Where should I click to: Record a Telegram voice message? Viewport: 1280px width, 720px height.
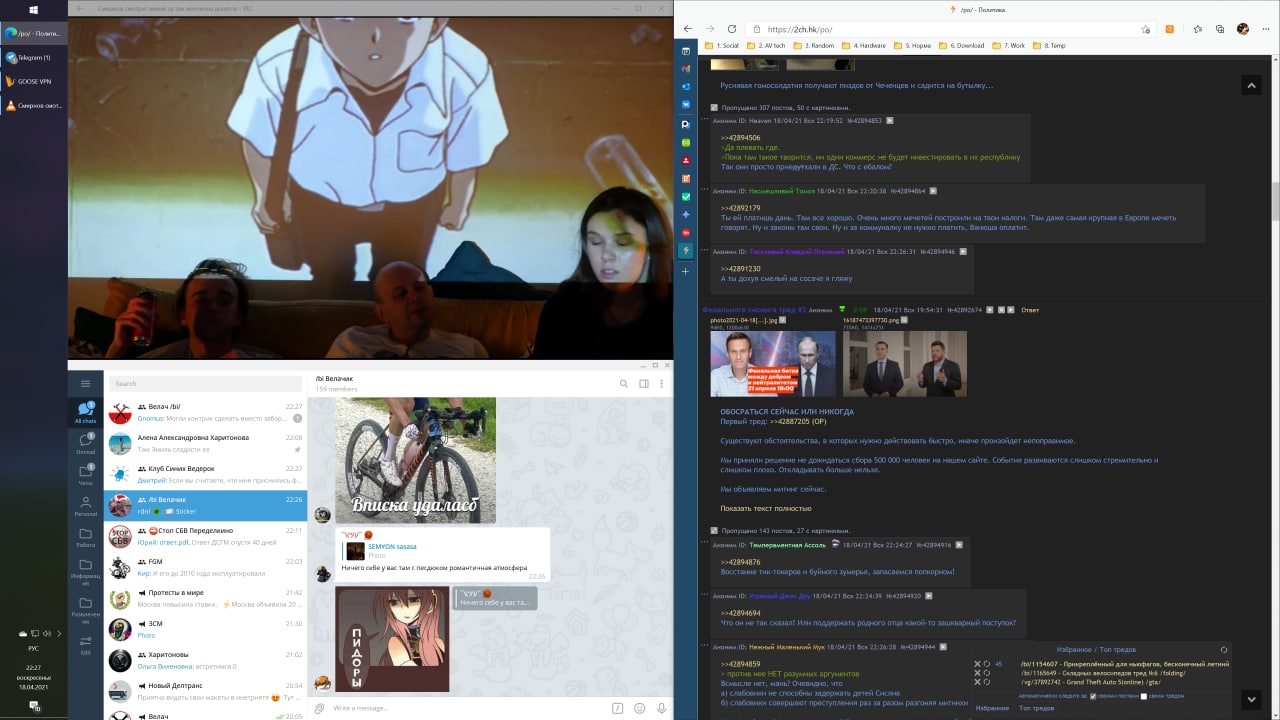coord(661,708)
